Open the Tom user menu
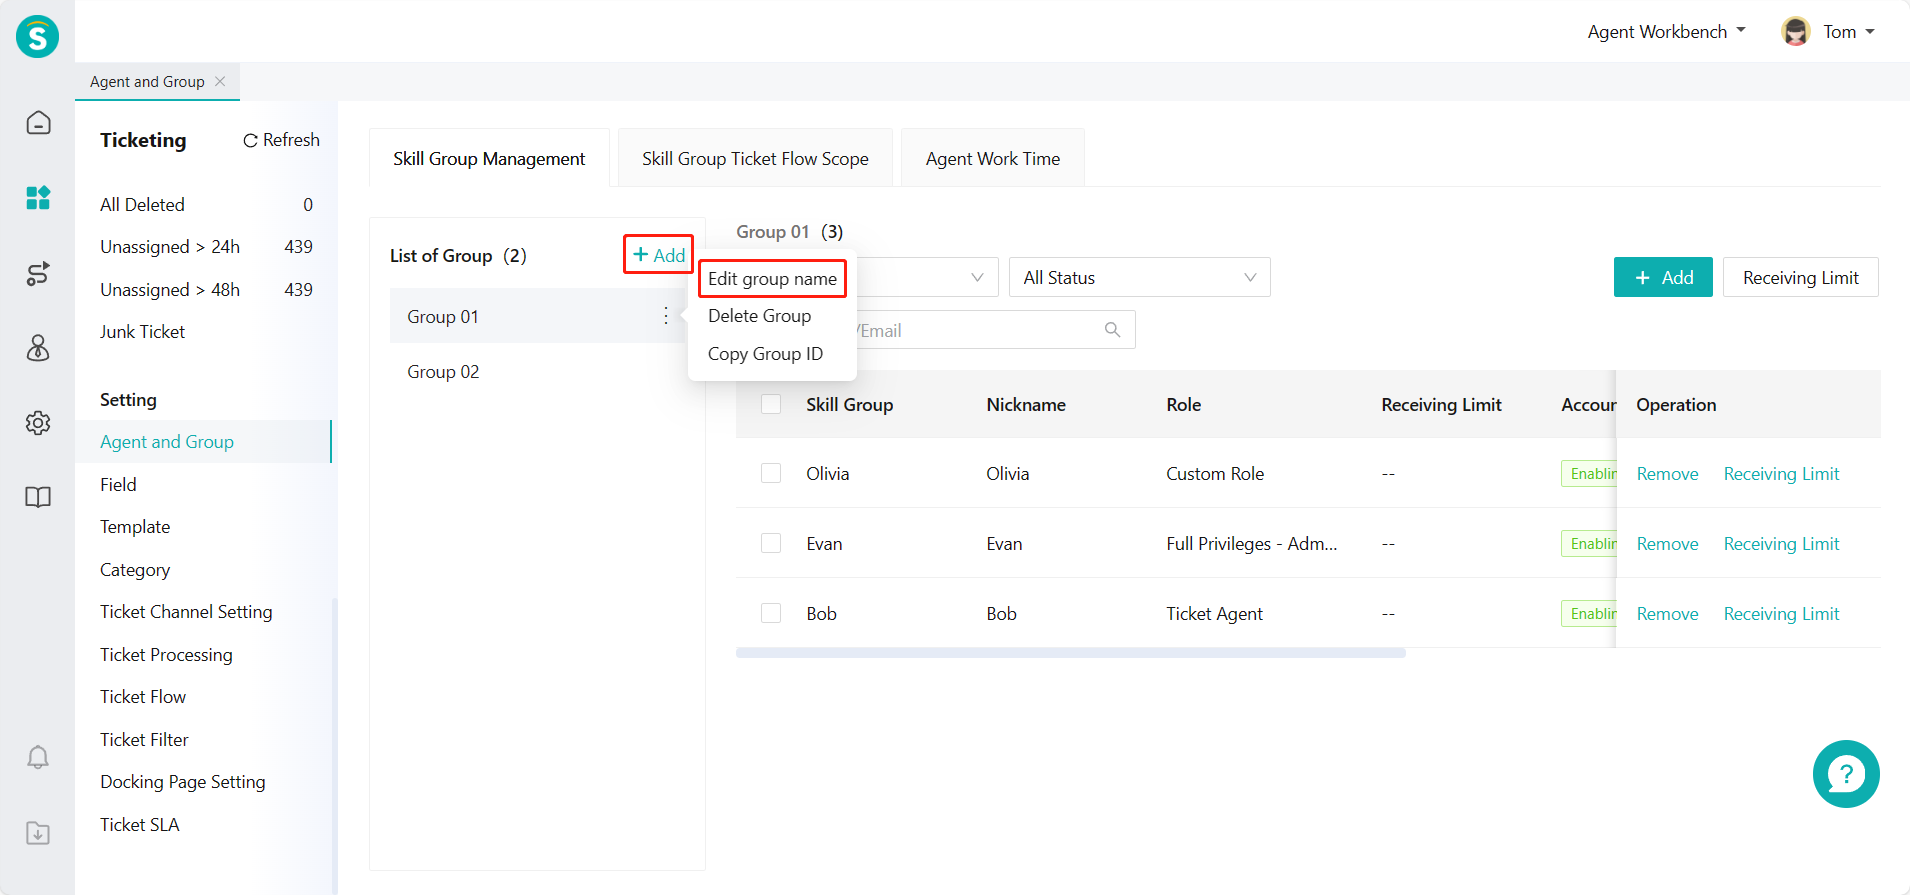The image size is (1910, 895). point(1848,31)
